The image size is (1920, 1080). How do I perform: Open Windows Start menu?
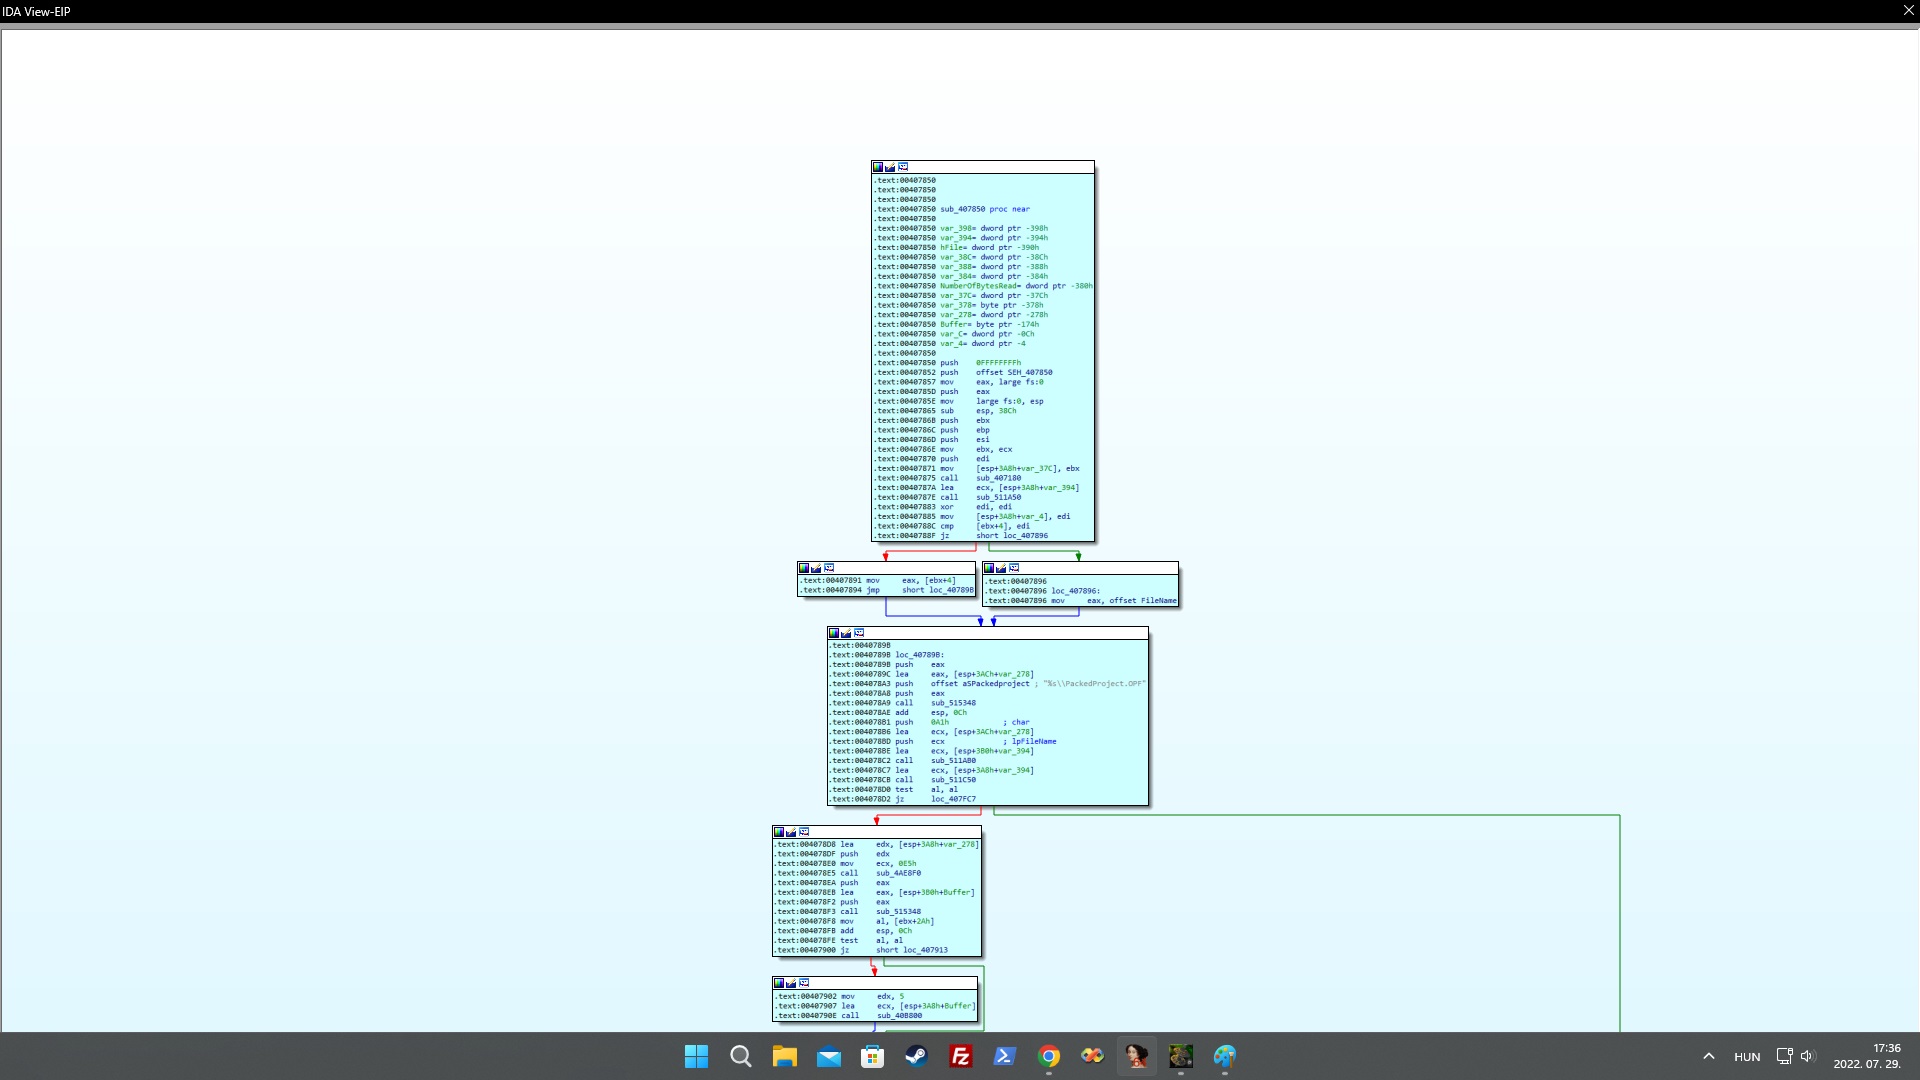click(x=696, y=1056)
